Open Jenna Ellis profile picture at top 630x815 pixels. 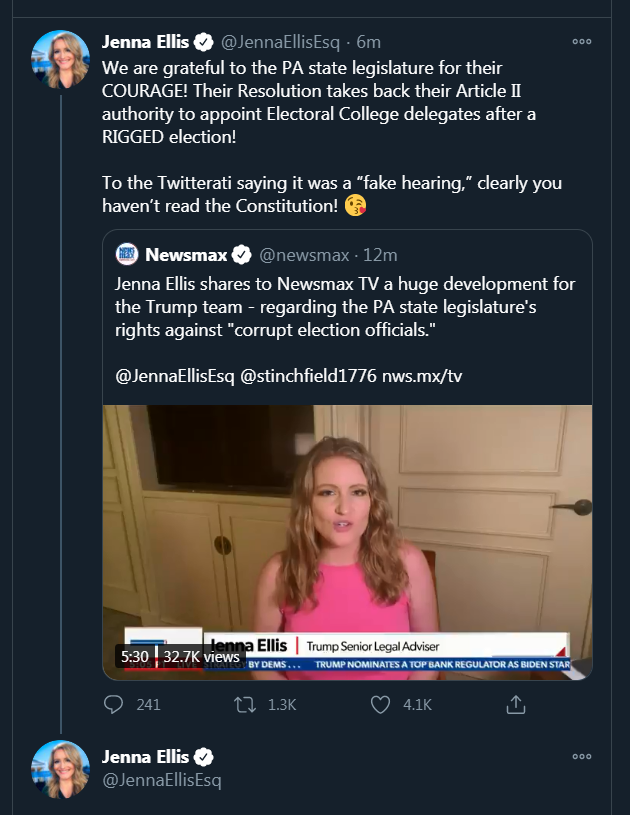[62, 60]
